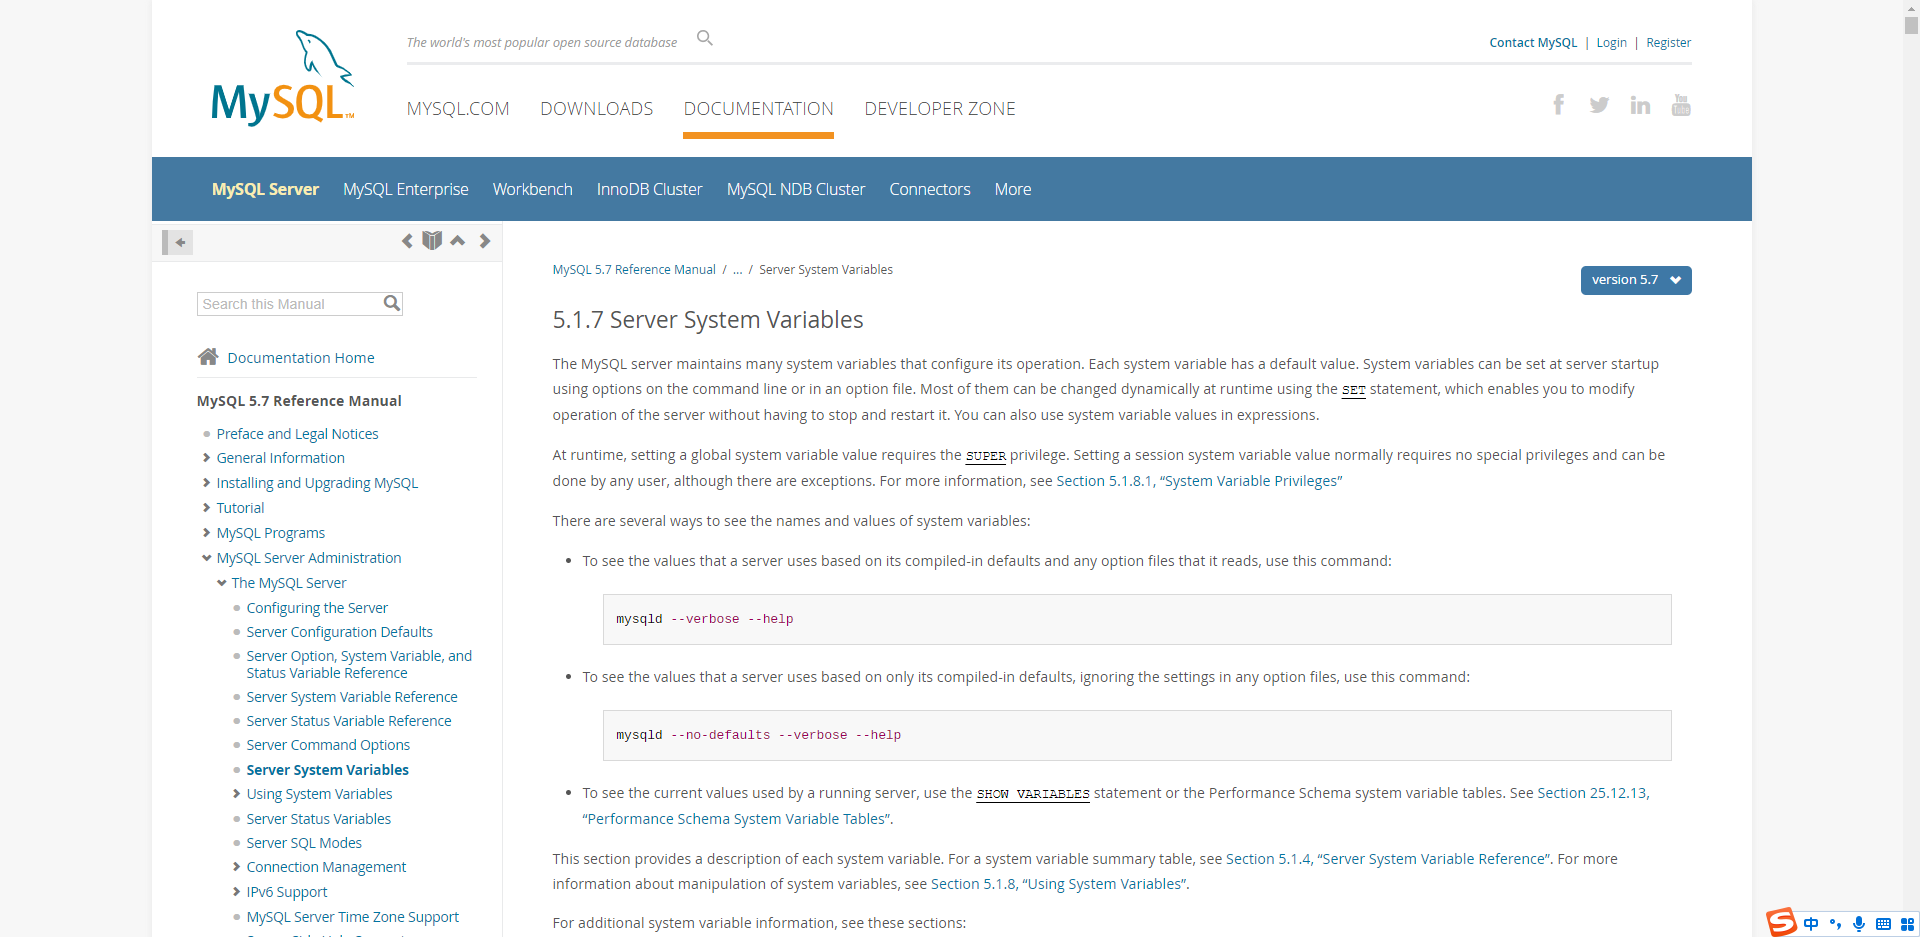Image resolution: width=1920 pixels, height=937 pixels.
Task: Click the Documentation Home house icon
Action: (207, 356)
